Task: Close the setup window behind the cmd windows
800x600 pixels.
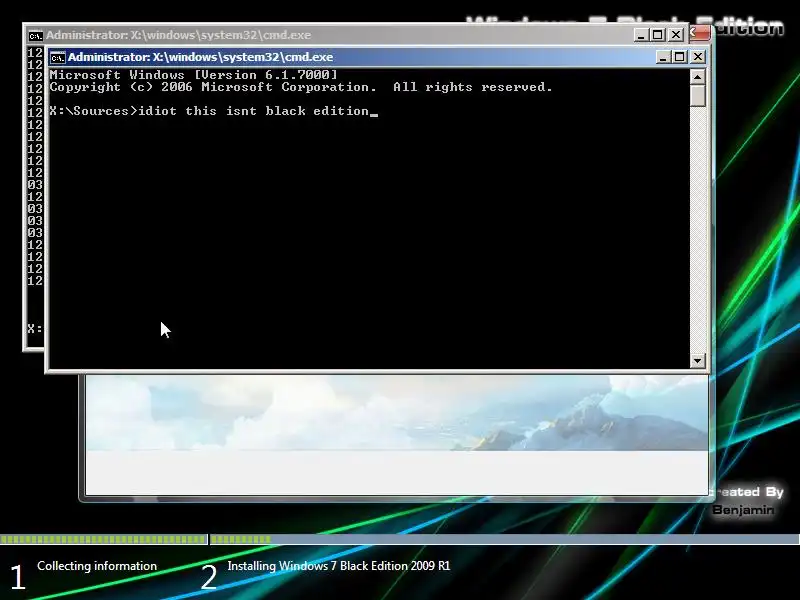Action: point(702,33)
